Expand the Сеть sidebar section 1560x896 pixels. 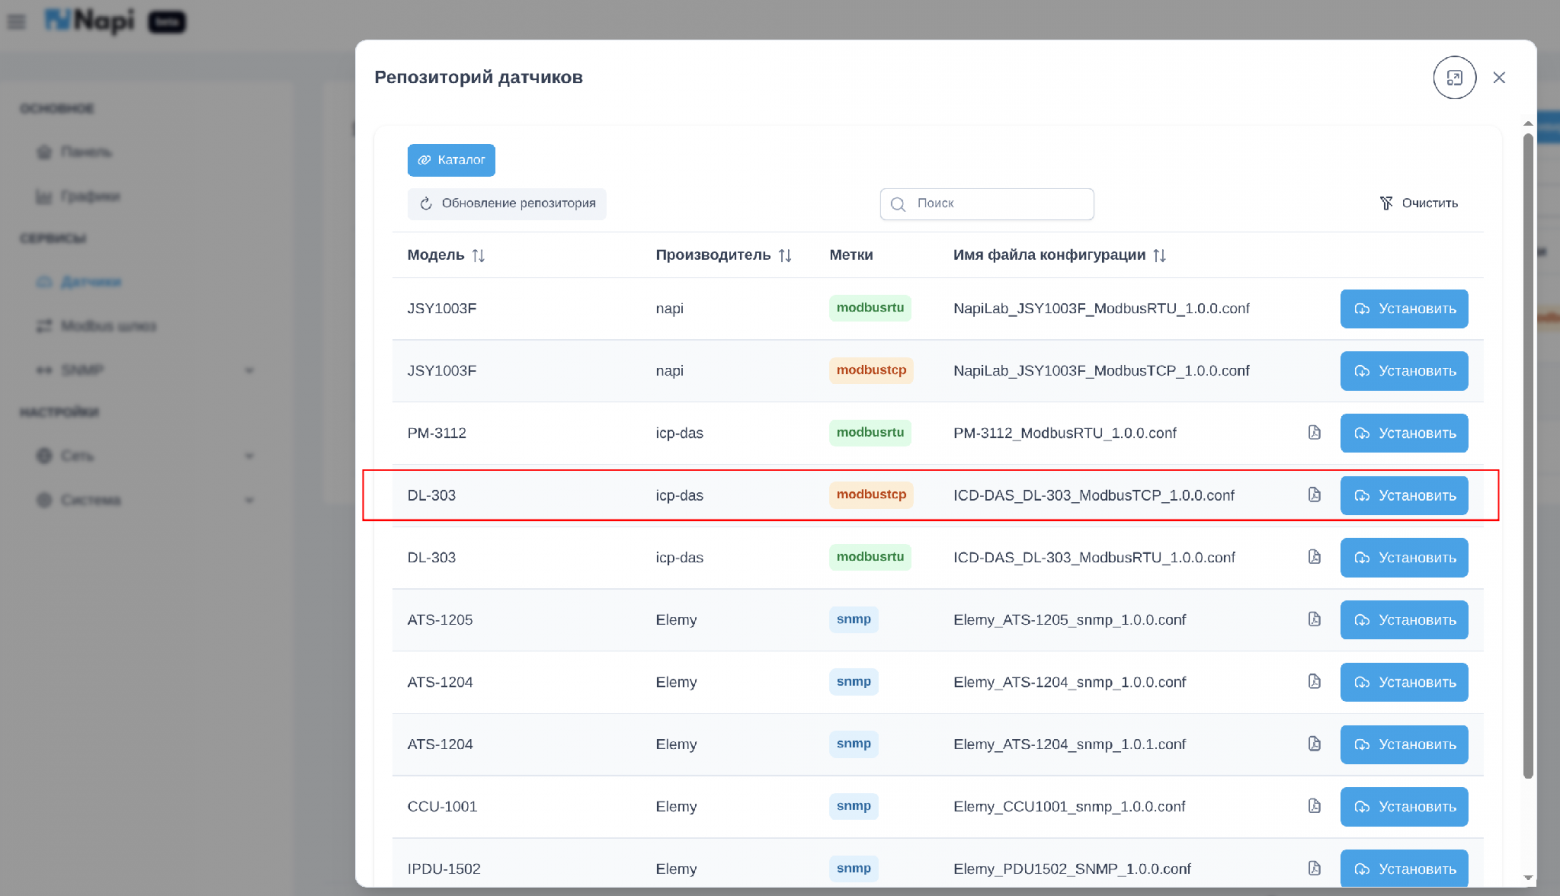pos(145,456)
